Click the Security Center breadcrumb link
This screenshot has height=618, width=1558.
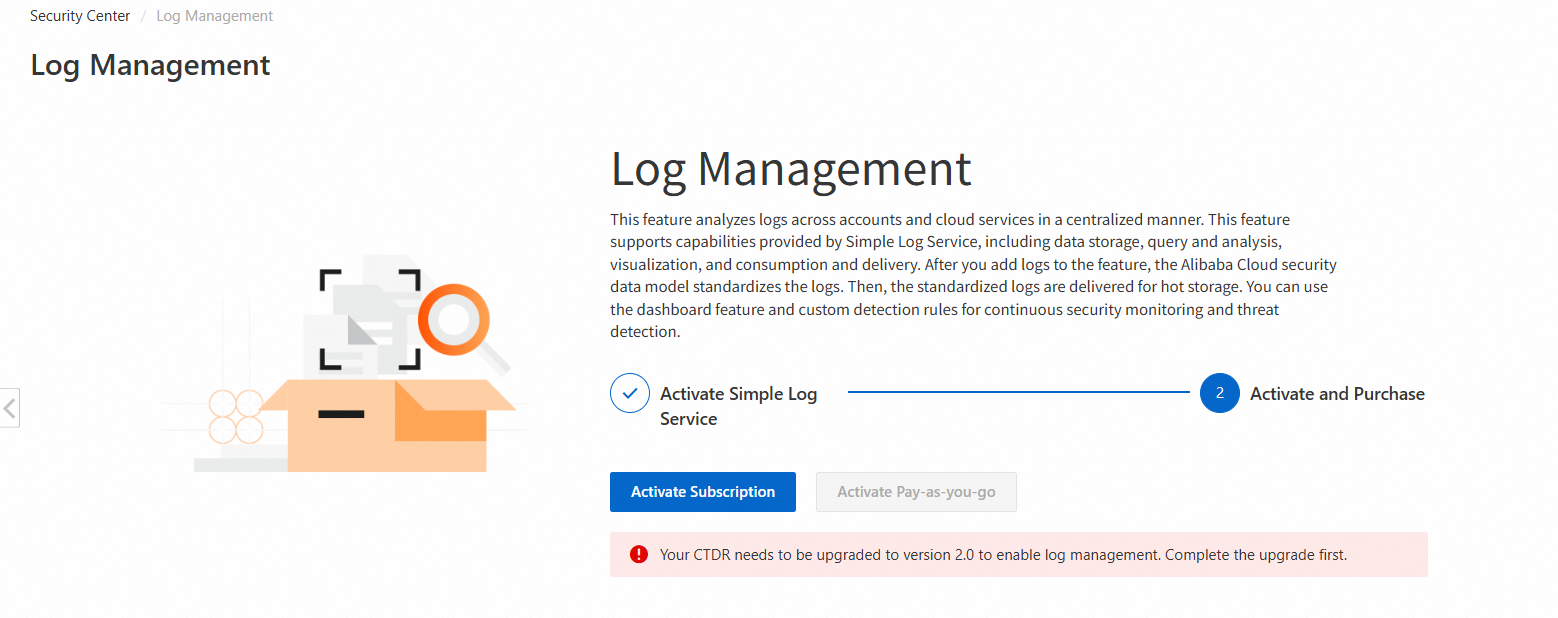pyautogui.click(x=80, y=16)
